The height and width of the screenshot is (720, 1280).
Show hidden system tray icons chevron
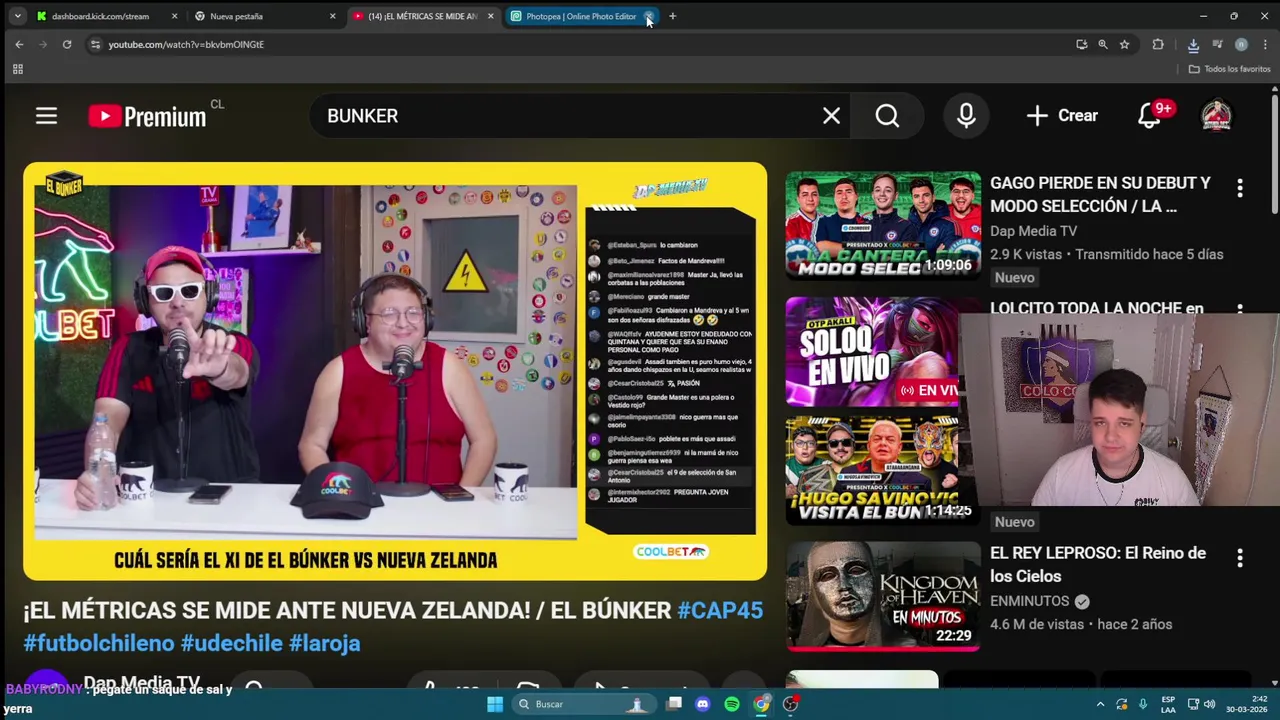tap(1100, 704)
